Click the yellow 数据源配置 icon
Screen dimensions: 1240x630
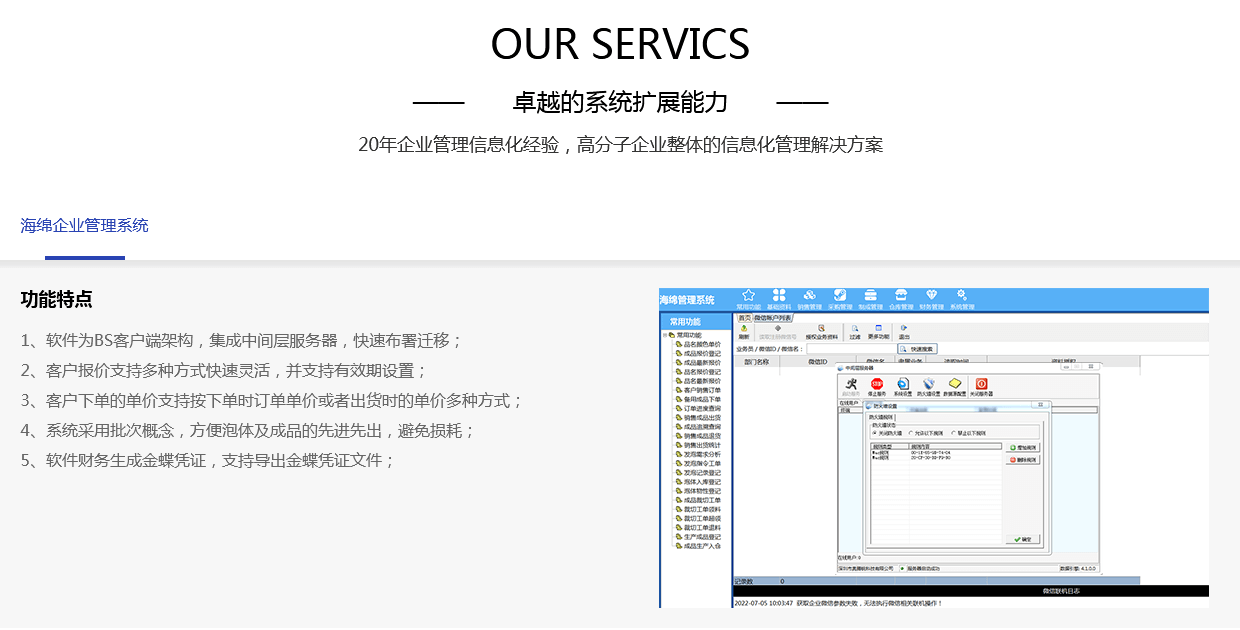point(954,388)
